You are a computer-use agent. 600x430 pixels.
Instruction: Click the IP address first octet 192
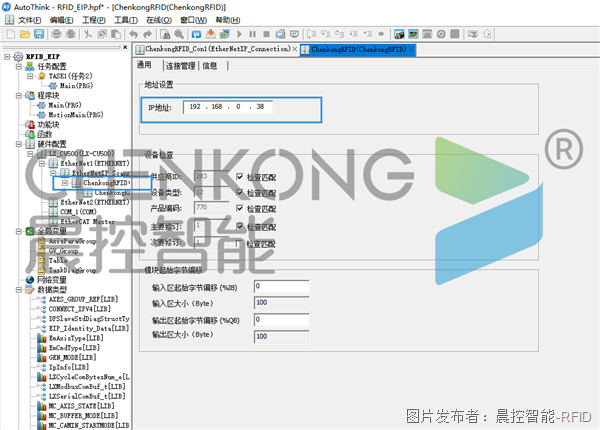(x=195, y=106)
